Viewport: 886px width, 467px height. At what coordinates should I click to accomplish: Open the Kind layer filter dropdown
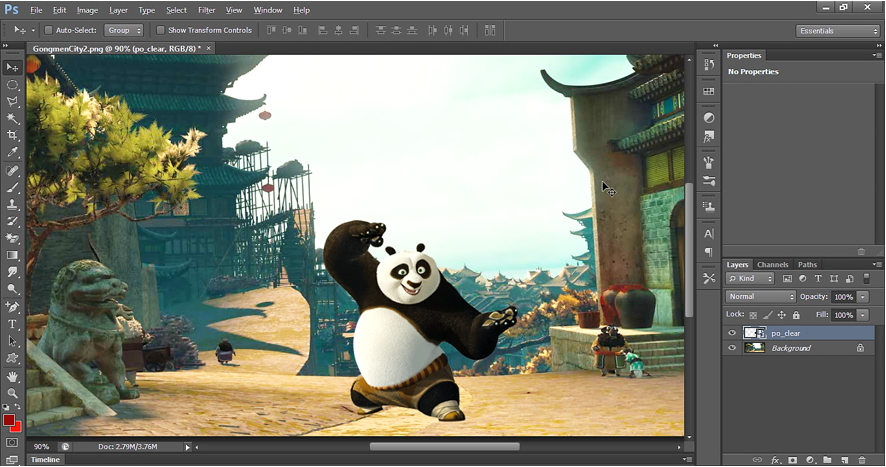(x=750, y=278)
